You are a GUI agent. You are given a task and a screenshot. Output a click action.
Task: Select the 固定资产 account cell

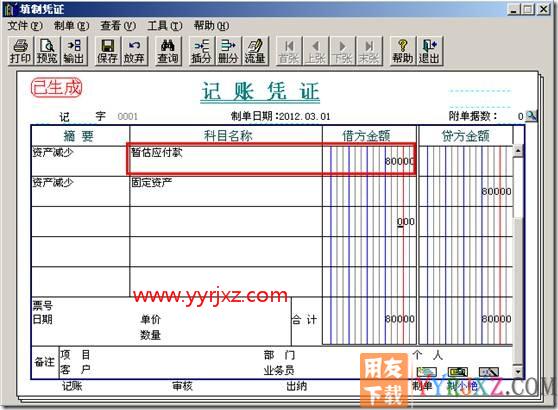click(226, 191)
